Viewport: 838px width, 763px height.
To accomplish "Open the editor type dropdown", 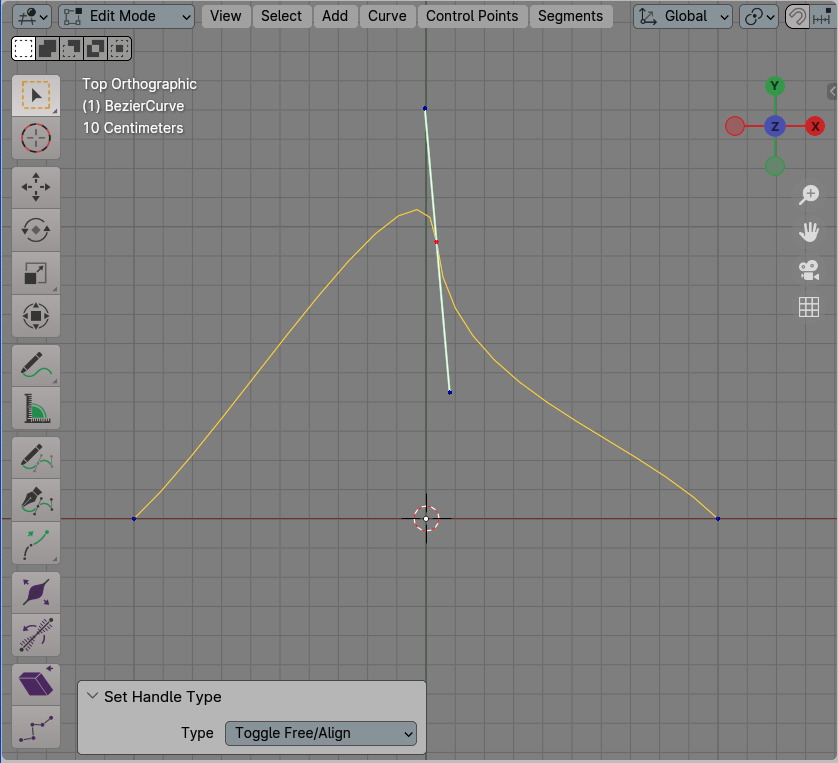I will 32,17.
